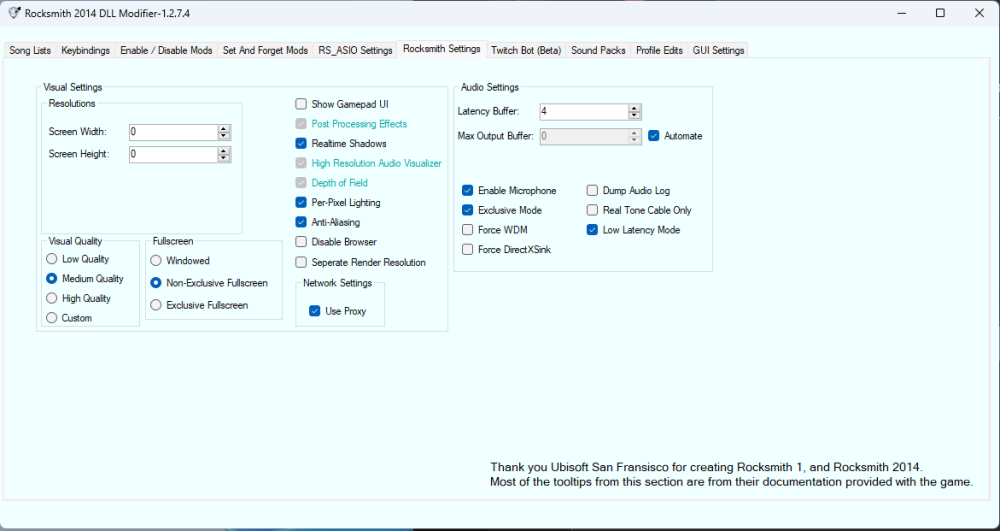Screen dimensions: 1000x531
Task: Select the High Quality radio button
Action: [52, 298]
